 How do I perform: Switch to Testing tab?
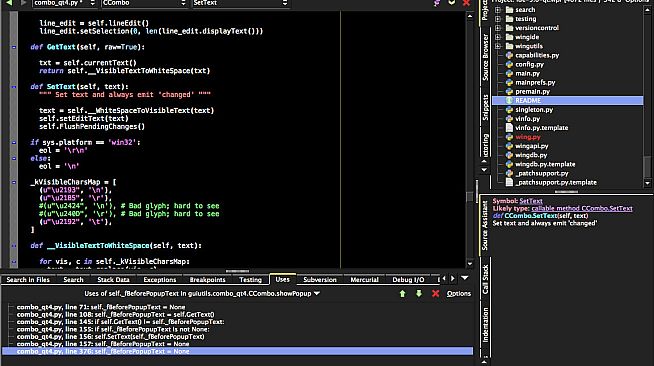click(250, 280)
